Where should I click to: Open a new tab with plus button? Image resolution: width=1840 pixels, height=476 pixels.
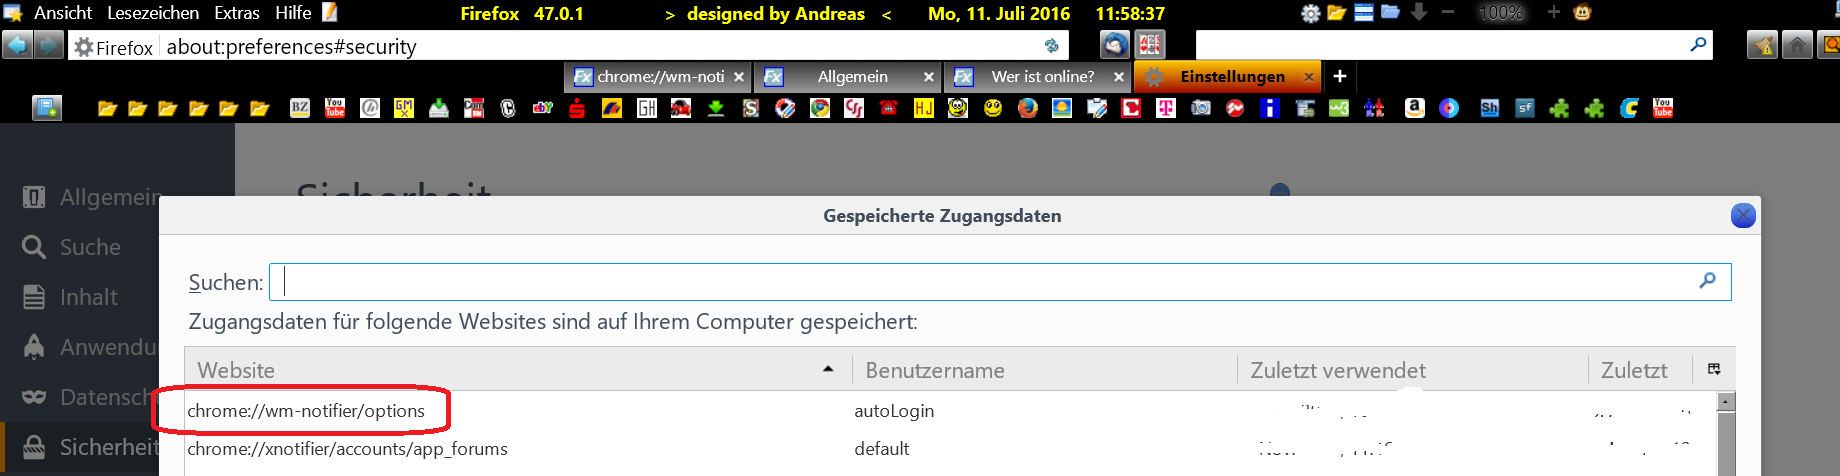point(1340,77)
